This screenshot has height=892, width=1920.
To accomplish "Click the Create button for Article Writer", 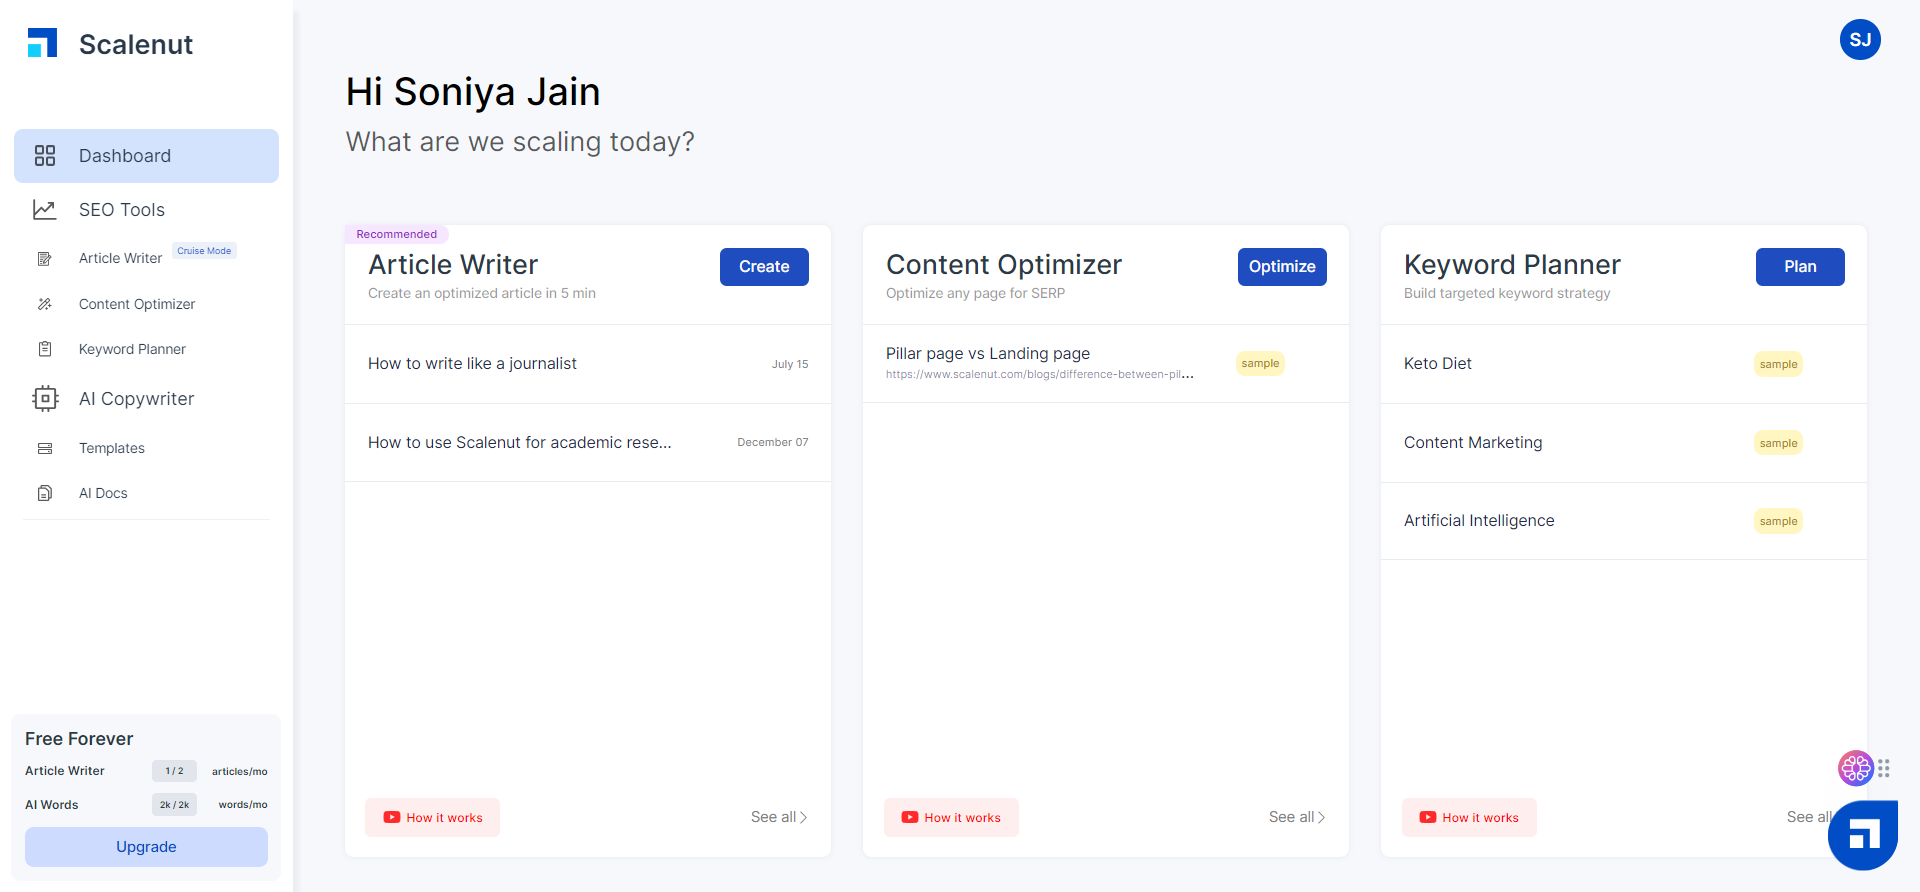I will 764,267.
